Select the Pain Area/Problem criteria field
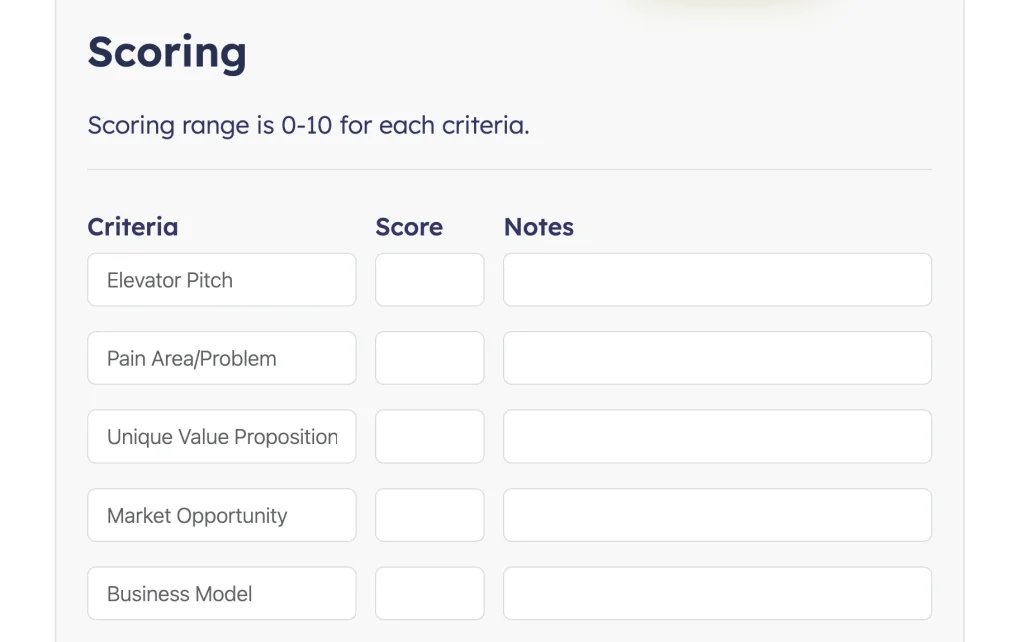The image size is (1024, 642). click(x=221, y=358)
